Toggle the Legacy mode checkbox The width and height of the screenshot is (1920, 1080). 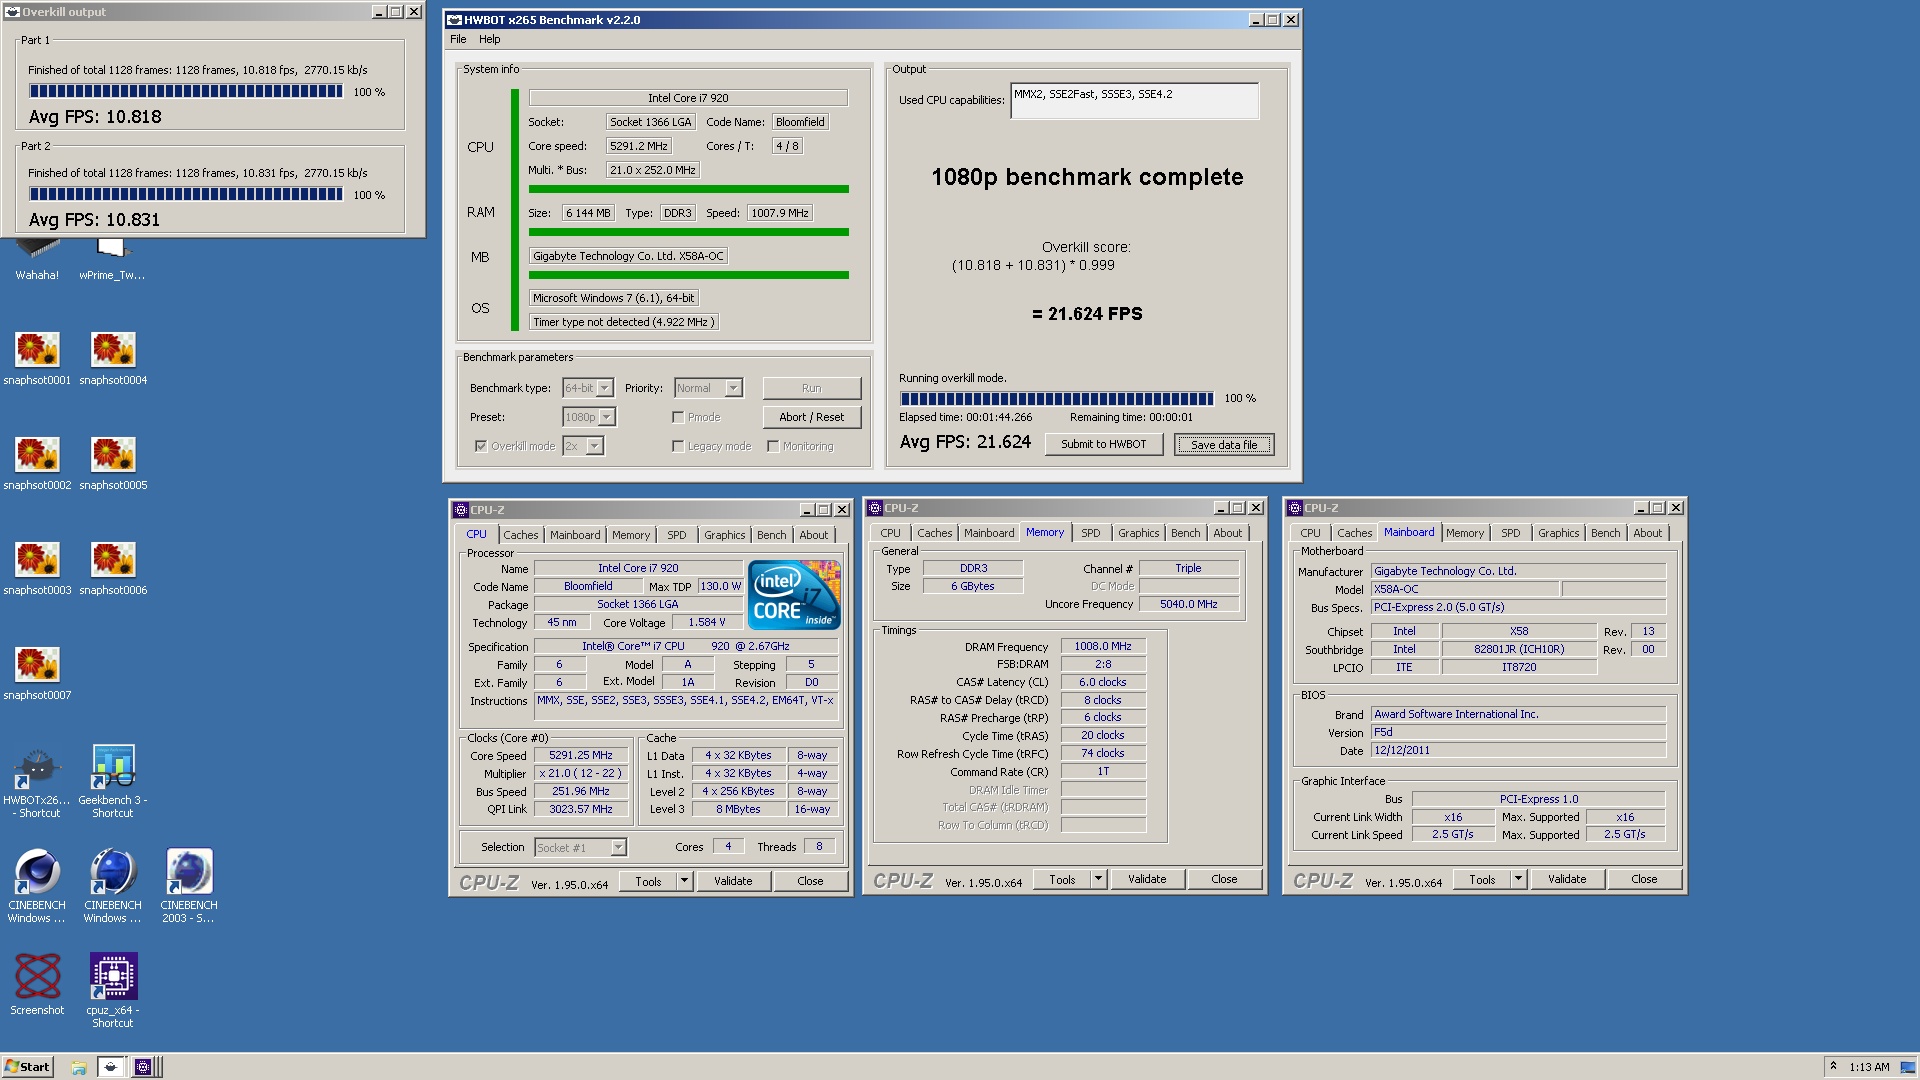(678, 446)
